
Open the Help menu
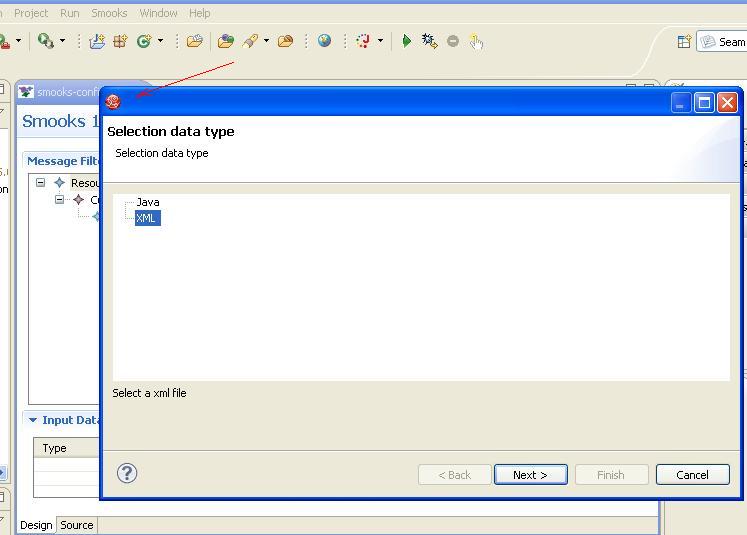coord(200,13)
